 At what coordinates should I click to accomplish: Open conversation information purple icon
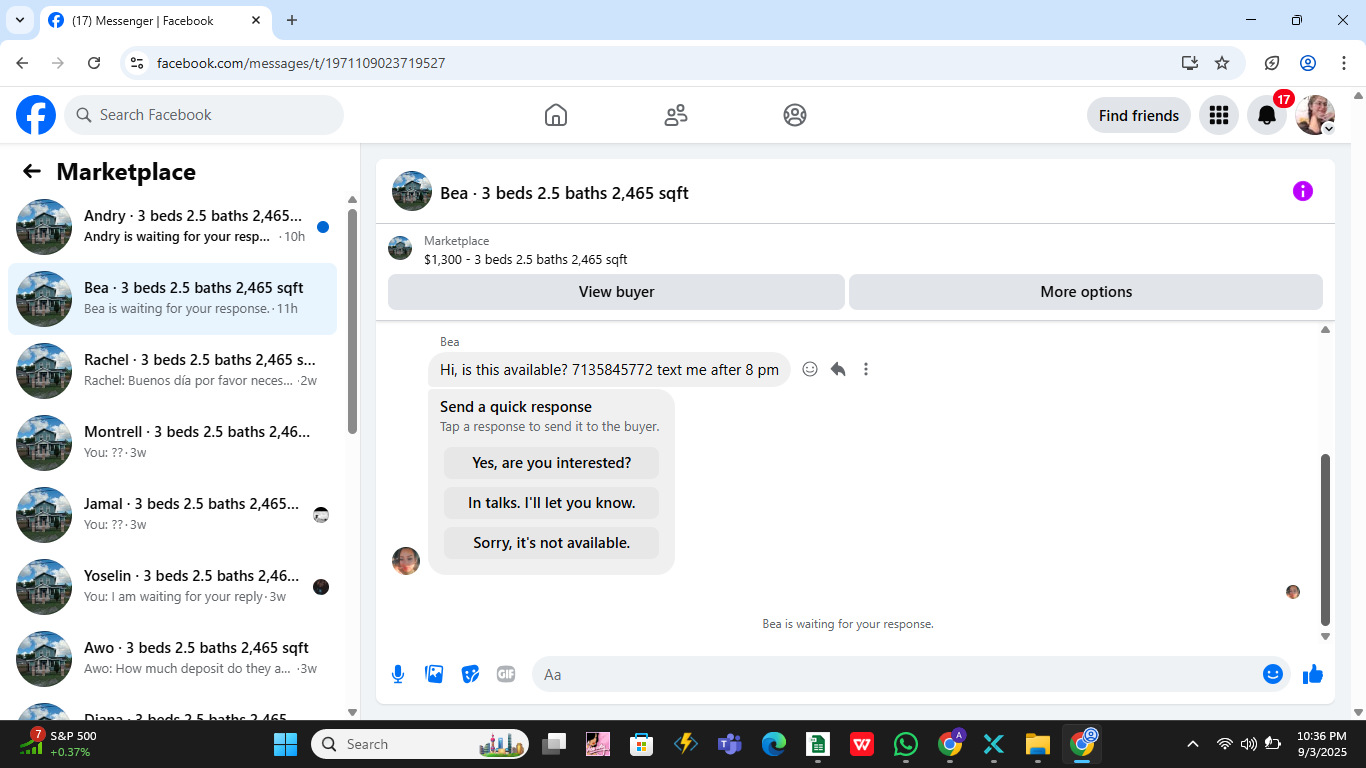click(1303, 191)
